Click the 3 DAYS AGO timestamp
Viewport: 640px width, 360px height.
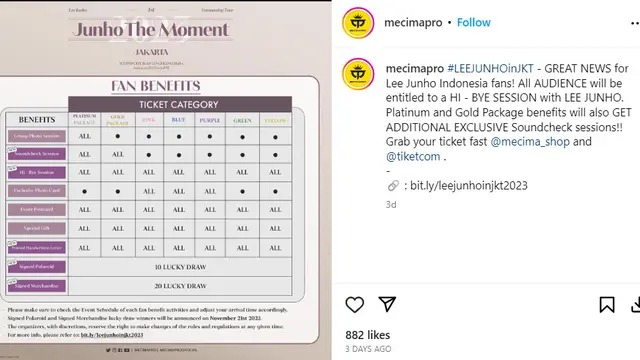tap(368, 349)
